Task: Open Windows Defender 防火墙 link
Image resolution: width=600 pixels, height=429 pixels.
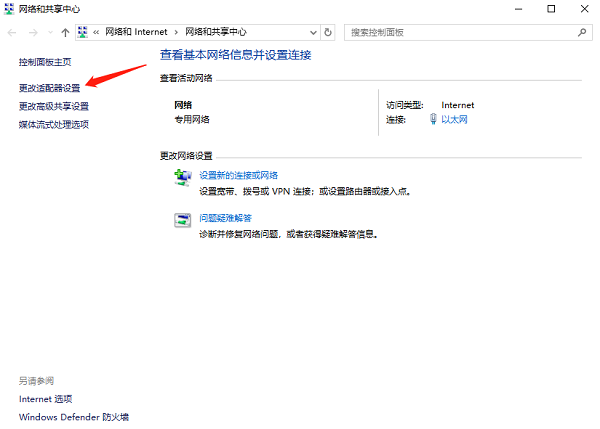Action: pos(74,416)
